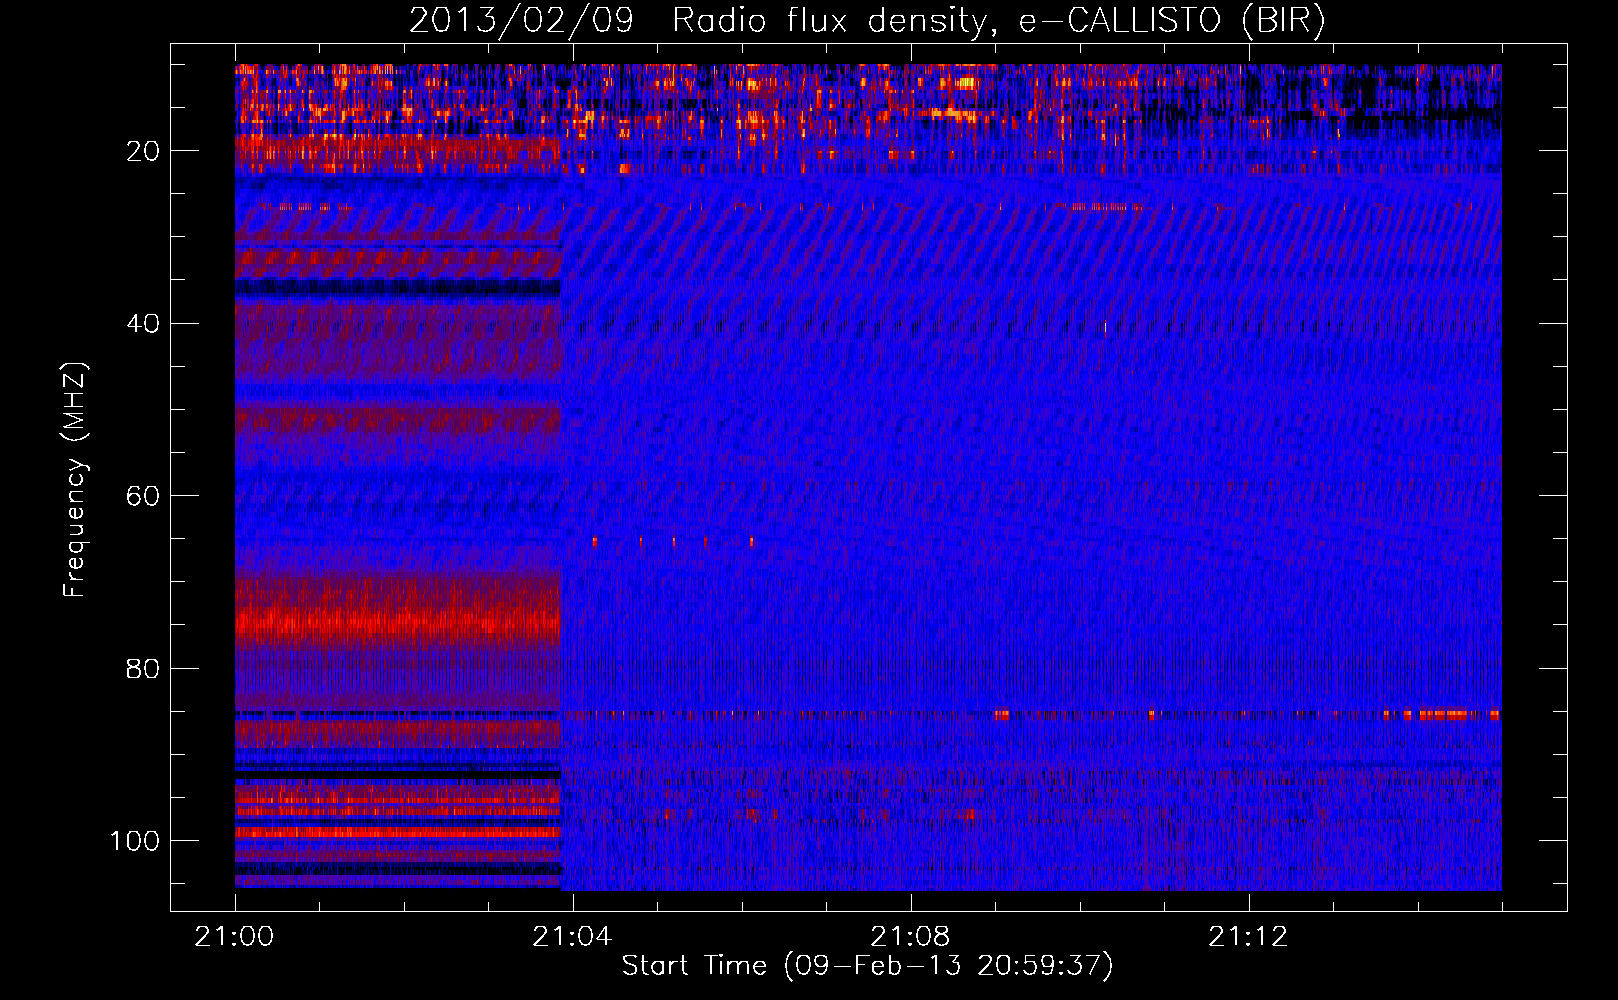Click the y-axis tick label '60'
Image resolution: width=1618 pixels, height=1000 pixels.
(x=143, y=496)
